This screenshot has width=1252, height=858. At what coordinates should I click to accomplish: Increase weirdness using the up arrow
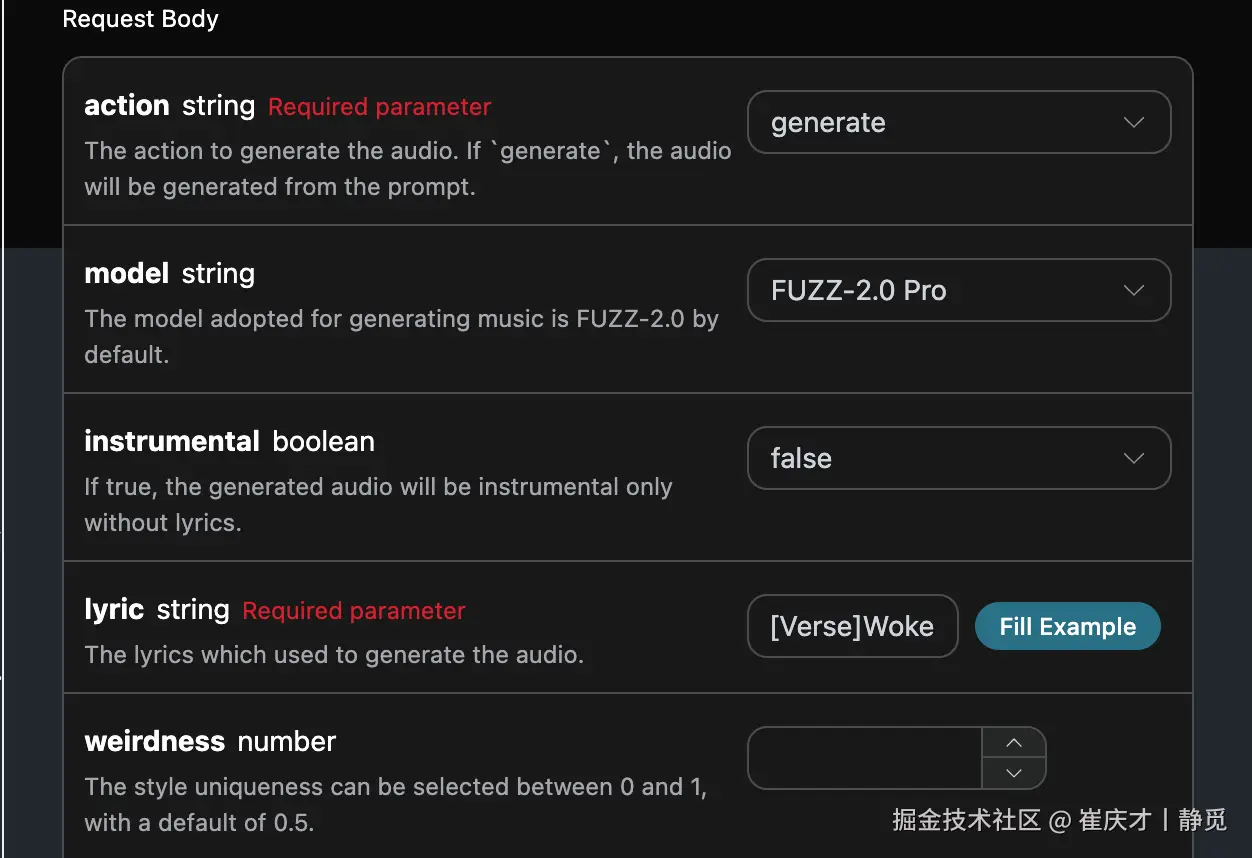click(1013, 742)
